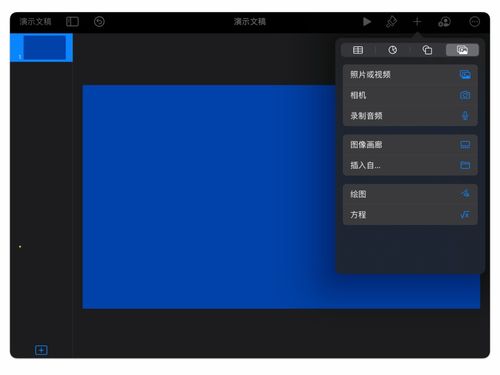Add a new slide
Viewport: 500px width, 375px height.
pos(41,350)
